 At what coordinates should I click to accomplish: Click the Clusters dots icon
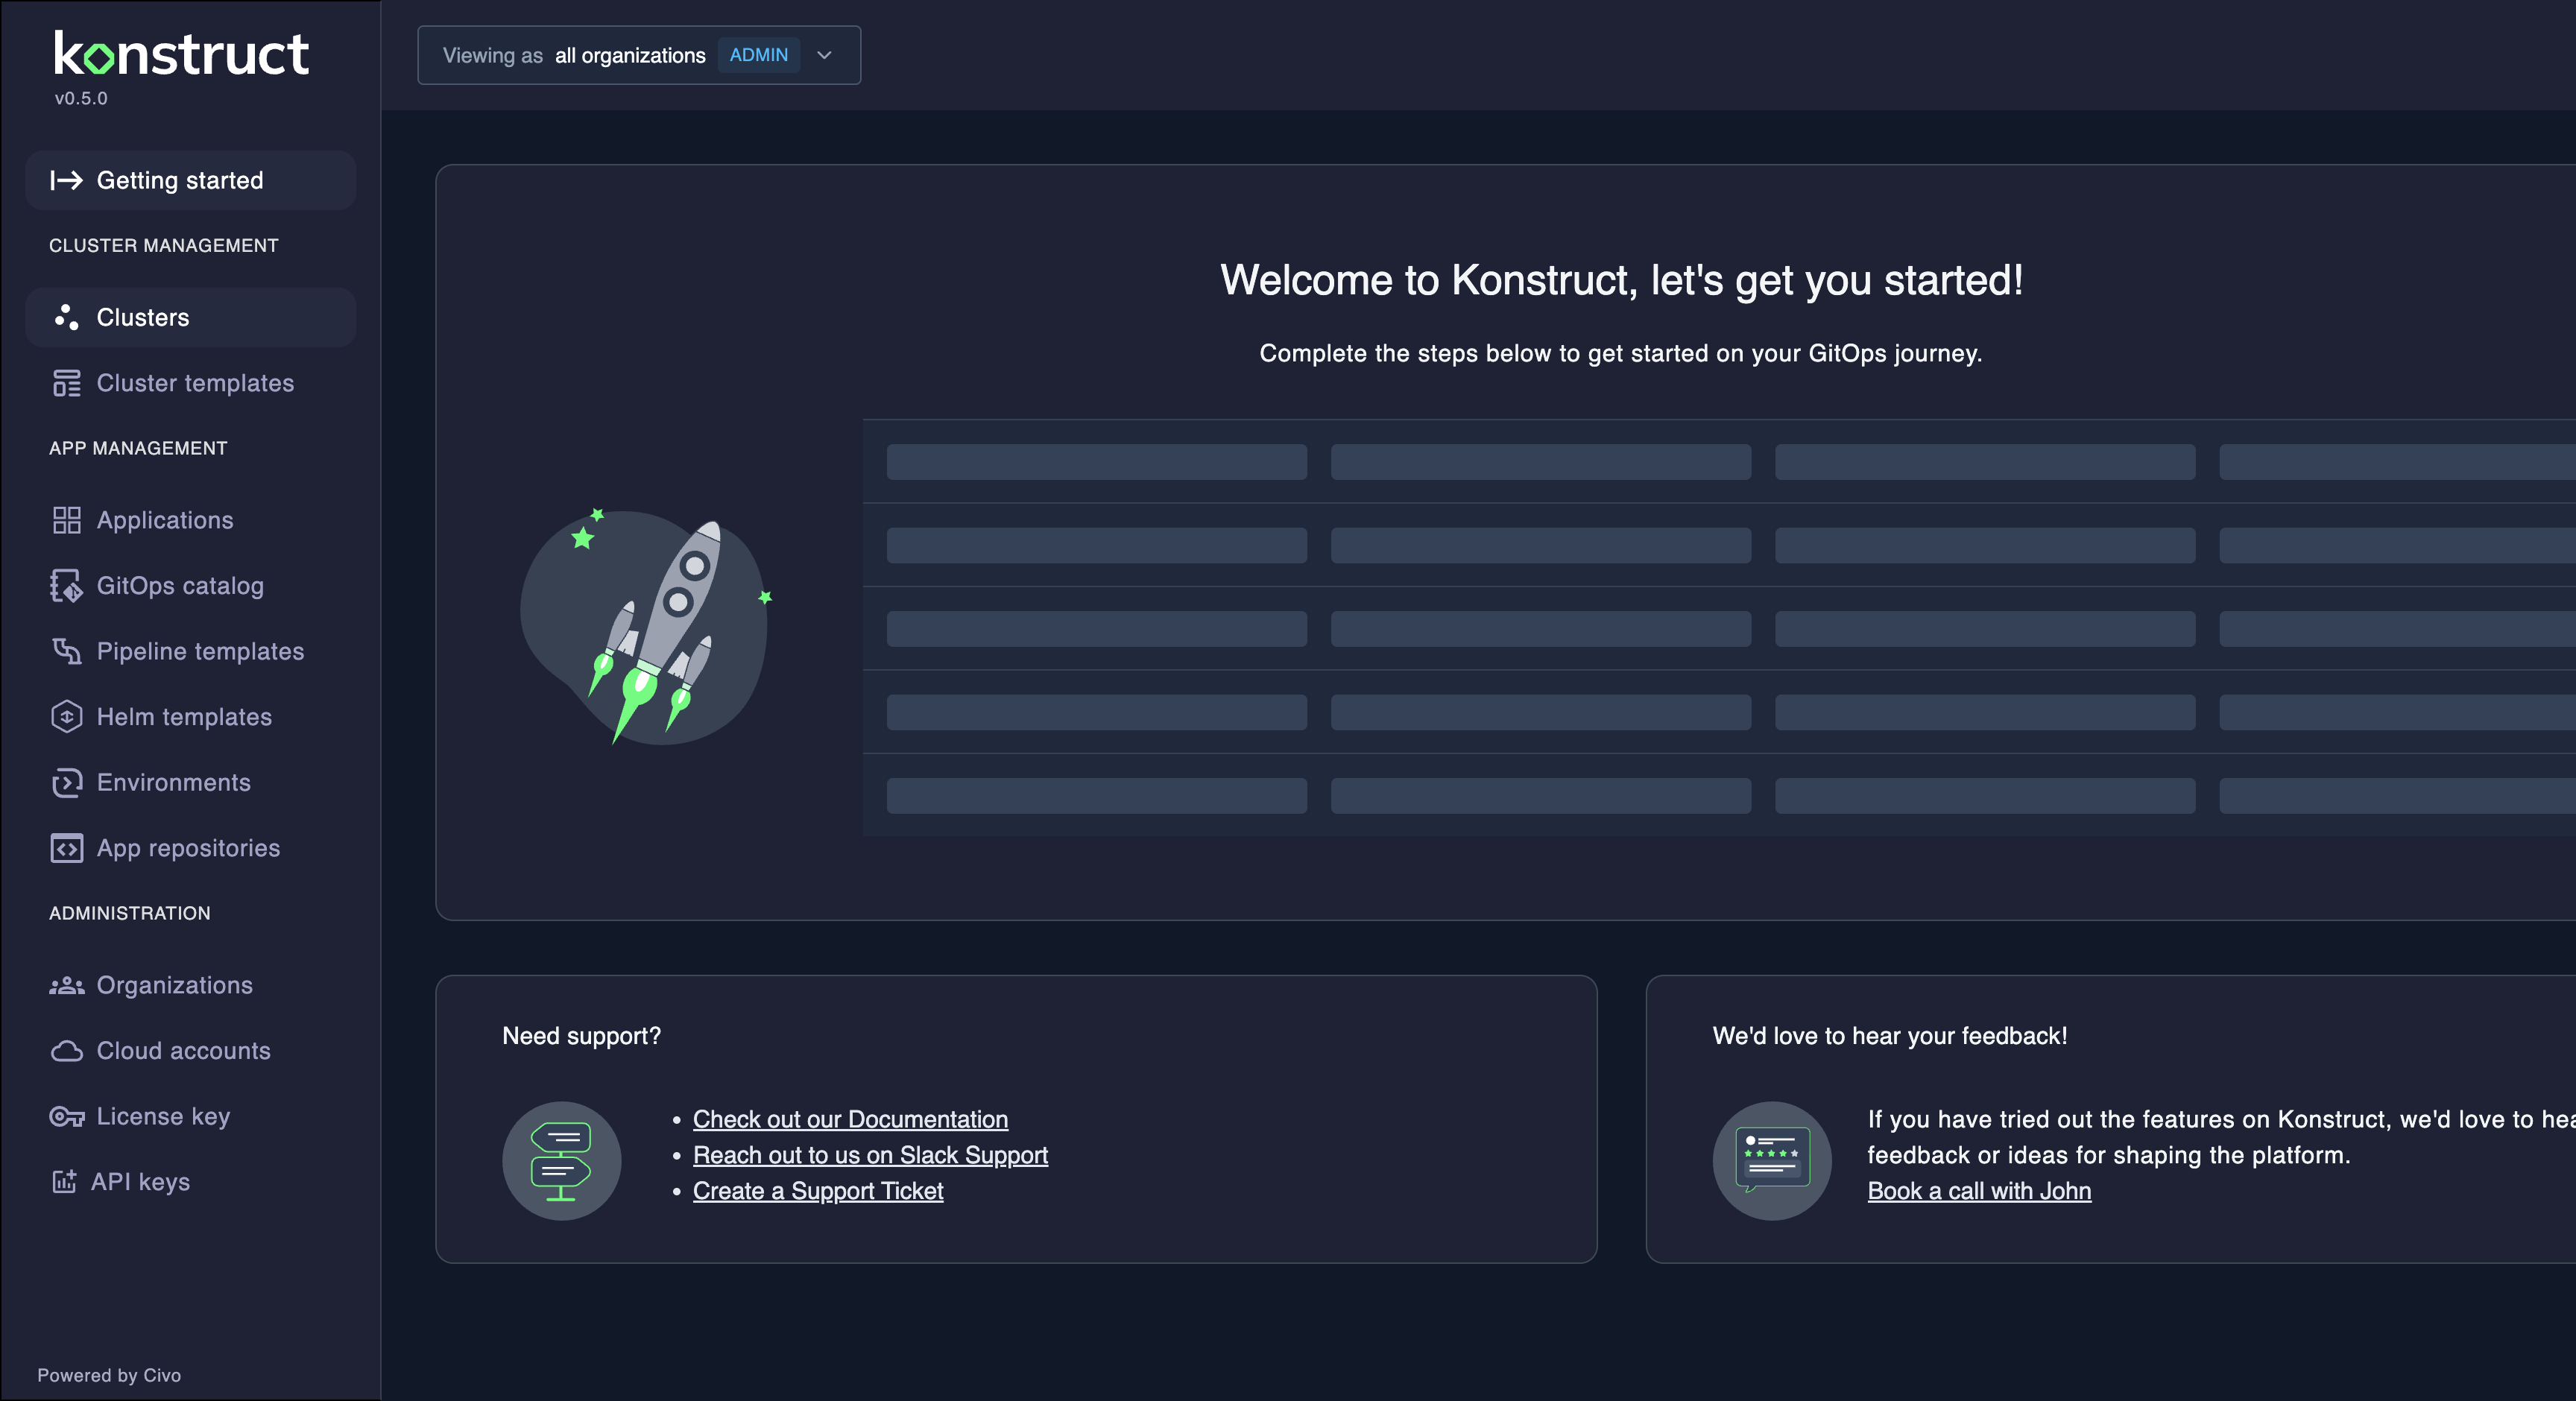[x=66, y=317]
